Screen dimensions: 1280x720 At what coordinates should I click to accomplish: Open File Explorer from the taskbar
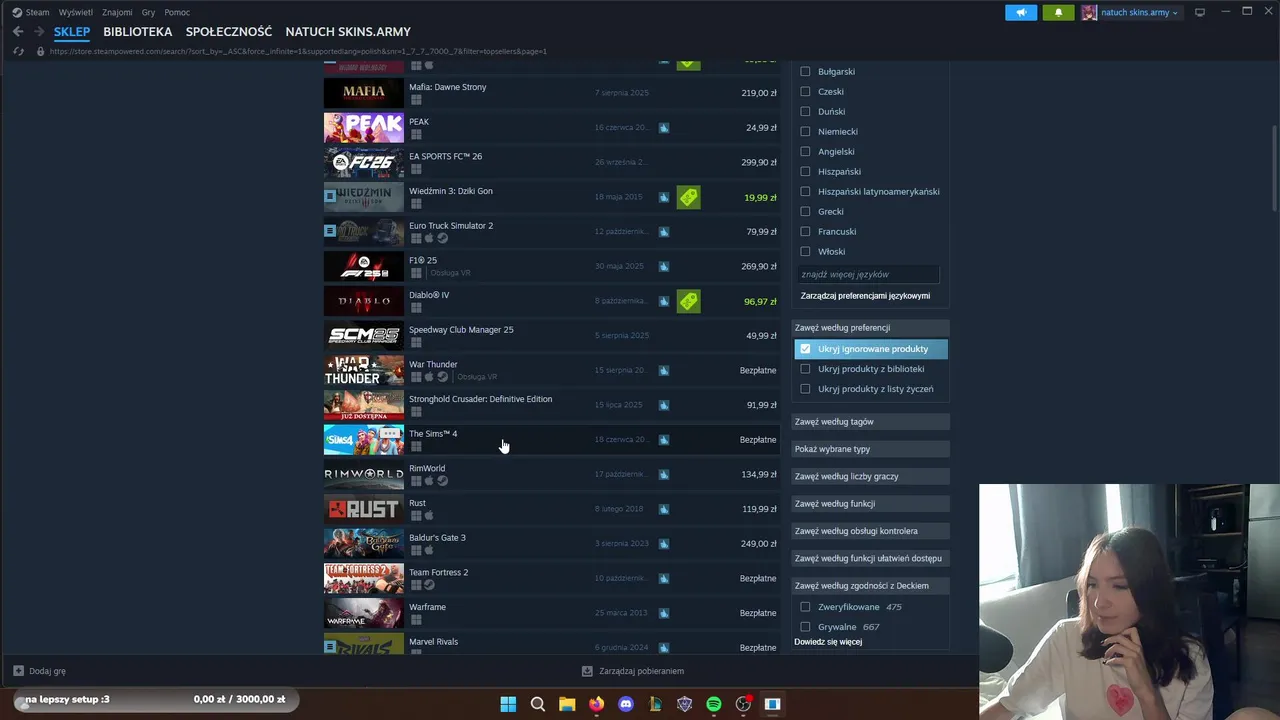coord(567,704)
